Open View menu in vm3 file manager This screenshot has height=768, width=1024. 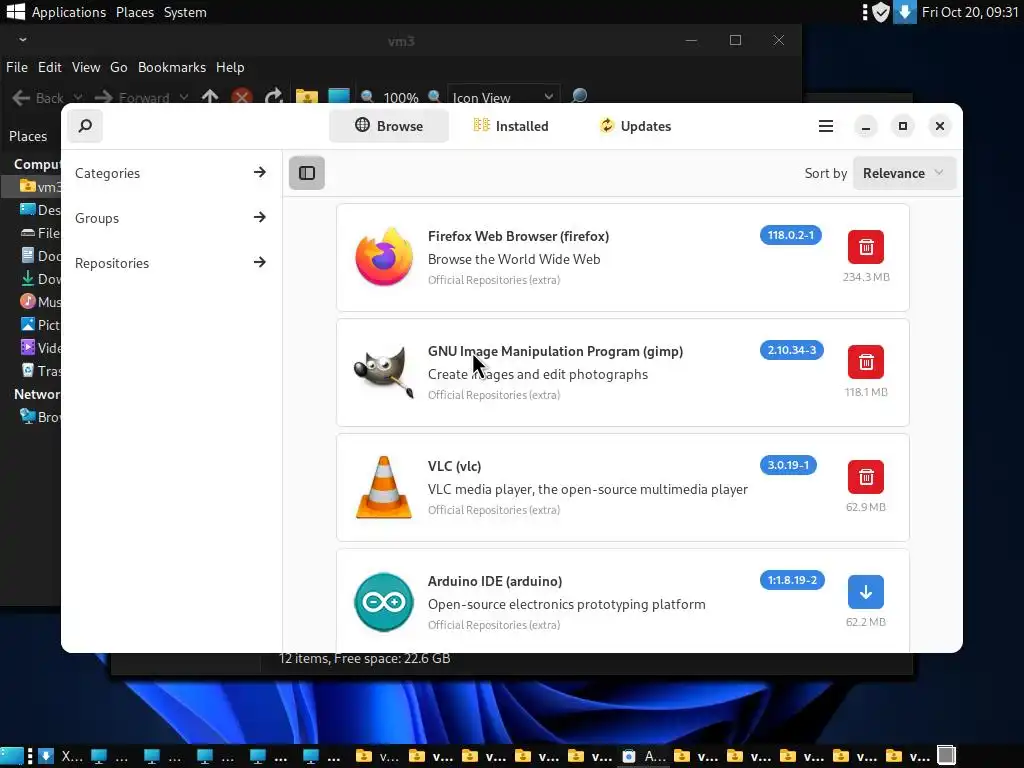(86, 67)
